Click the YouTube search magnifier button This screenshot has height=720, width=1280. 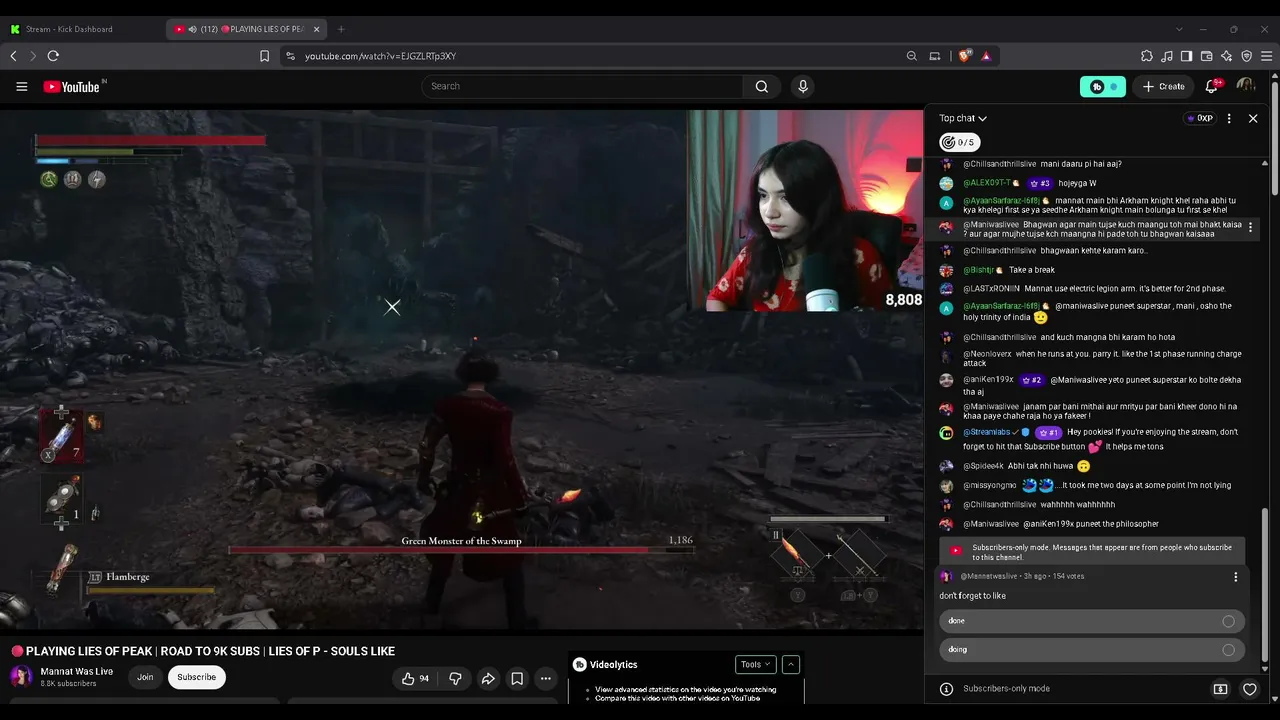(762, 87)
